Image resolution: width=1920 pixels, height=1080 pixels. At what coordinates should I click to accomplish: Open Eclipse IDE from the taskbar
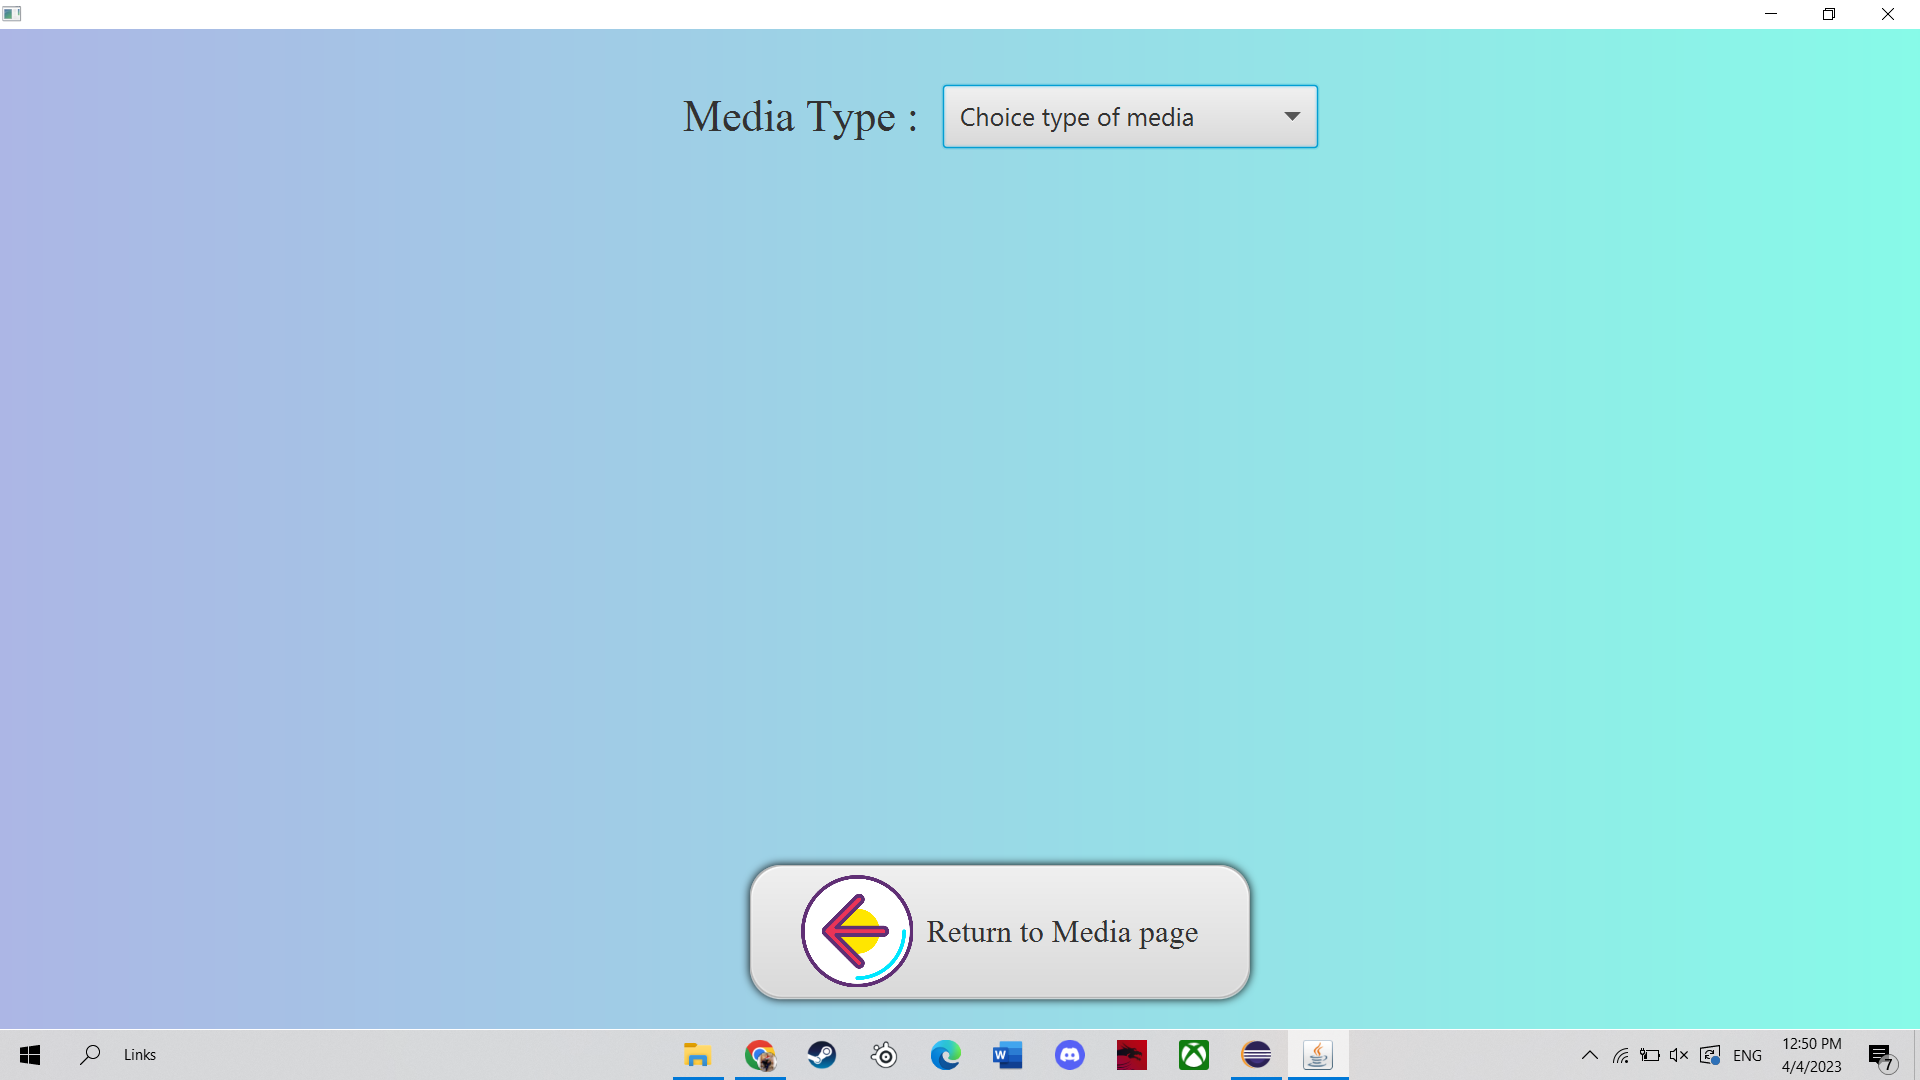coord(1256,1055)
